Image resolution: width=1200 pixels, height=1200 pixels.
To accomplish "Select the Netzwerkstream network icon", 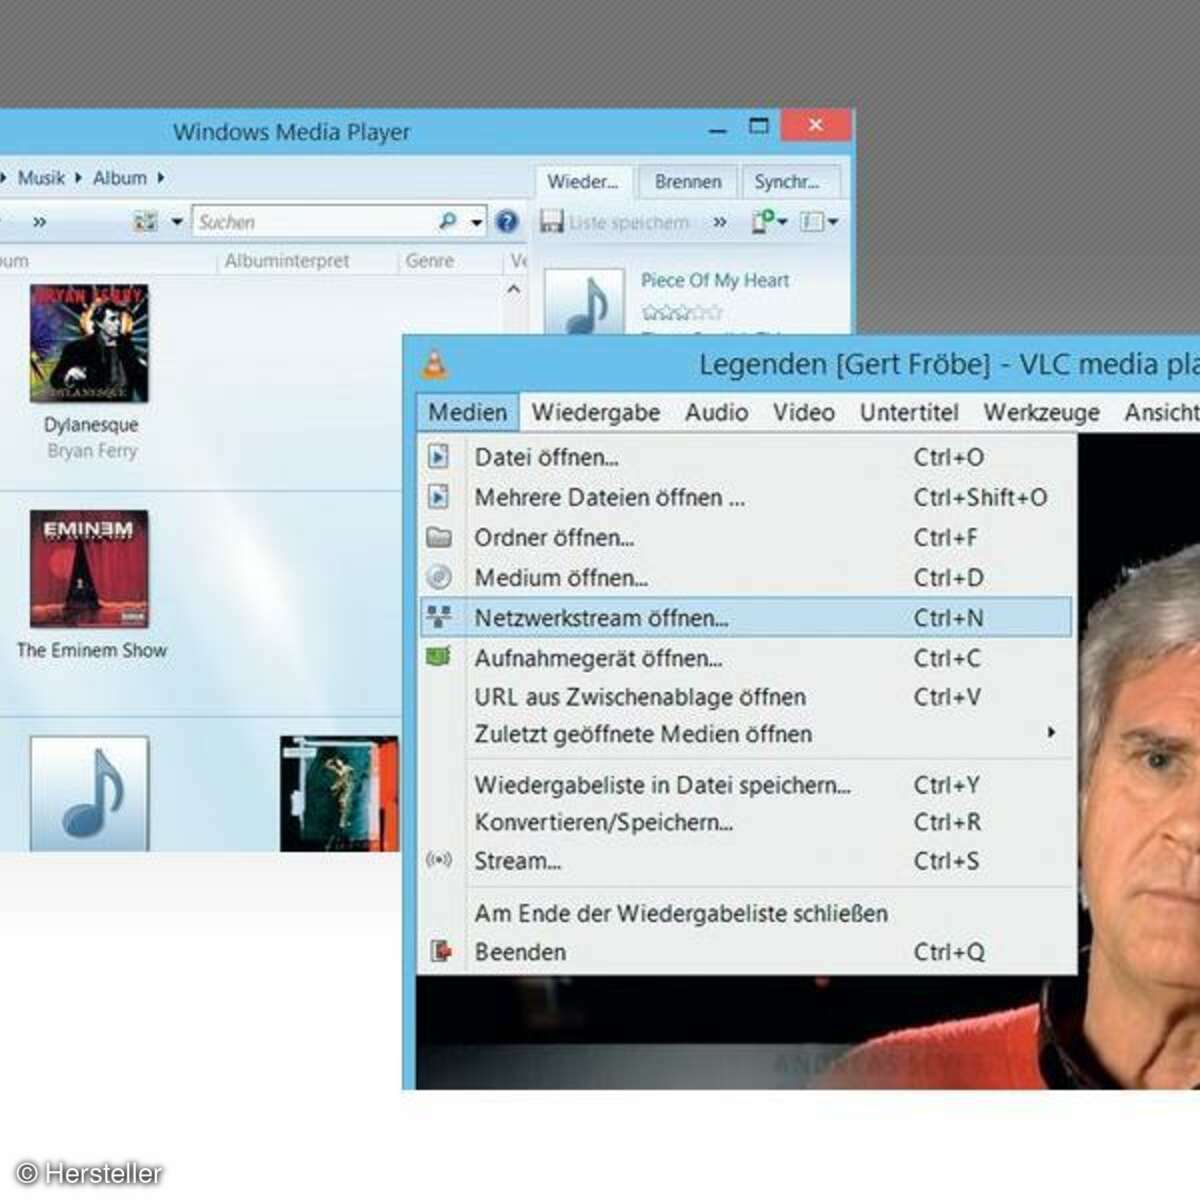I will 440,617.
